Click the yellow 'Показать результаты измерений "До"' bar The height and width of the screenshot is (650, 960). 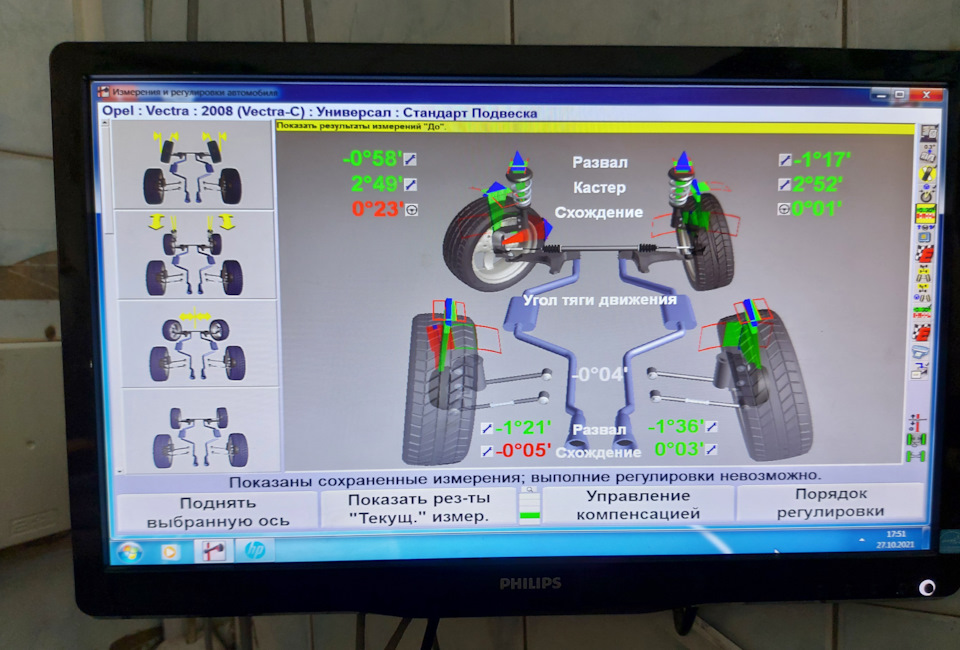[595, 127]
